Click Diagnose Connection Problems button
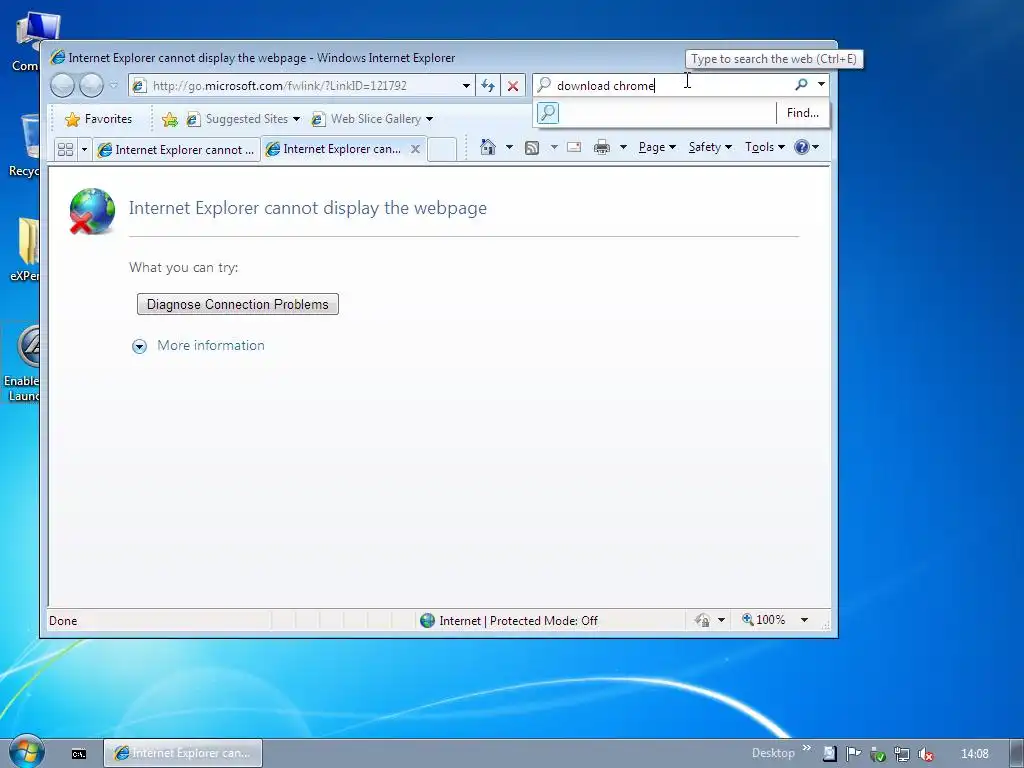Image resolution: width=1024 pixels, height=768 pixels. coord(238,304)
